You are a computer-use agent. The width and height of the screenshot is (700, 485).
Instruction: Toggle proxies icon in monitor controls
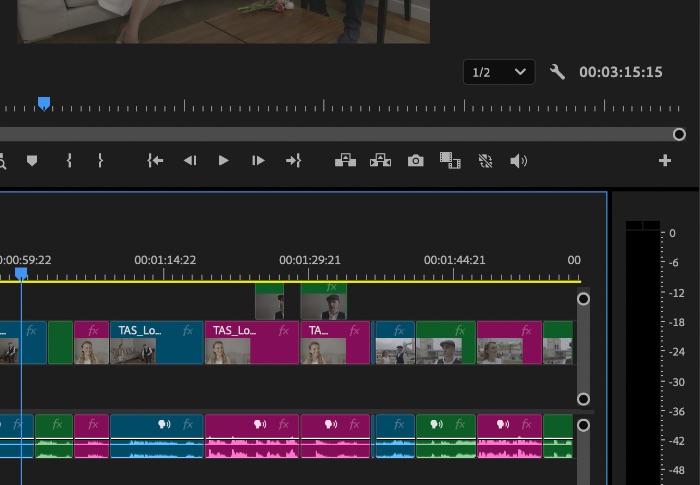coord(485,160)
